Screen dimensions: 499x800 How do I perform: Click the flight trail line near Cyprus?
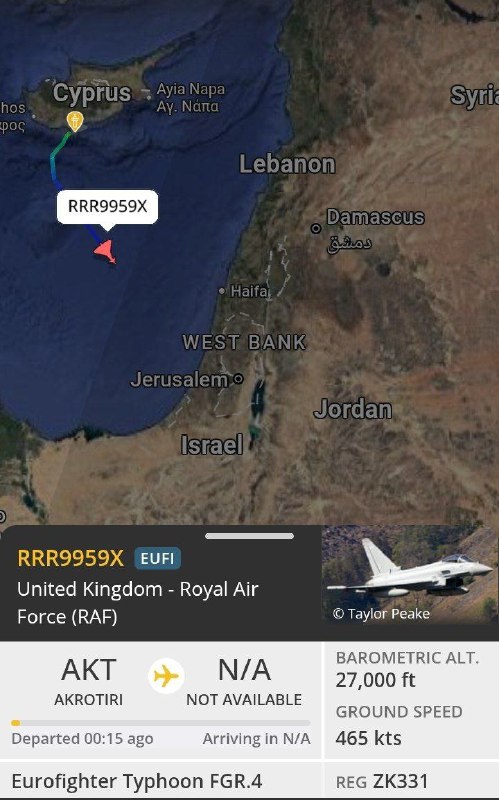(x=55, y=158)
